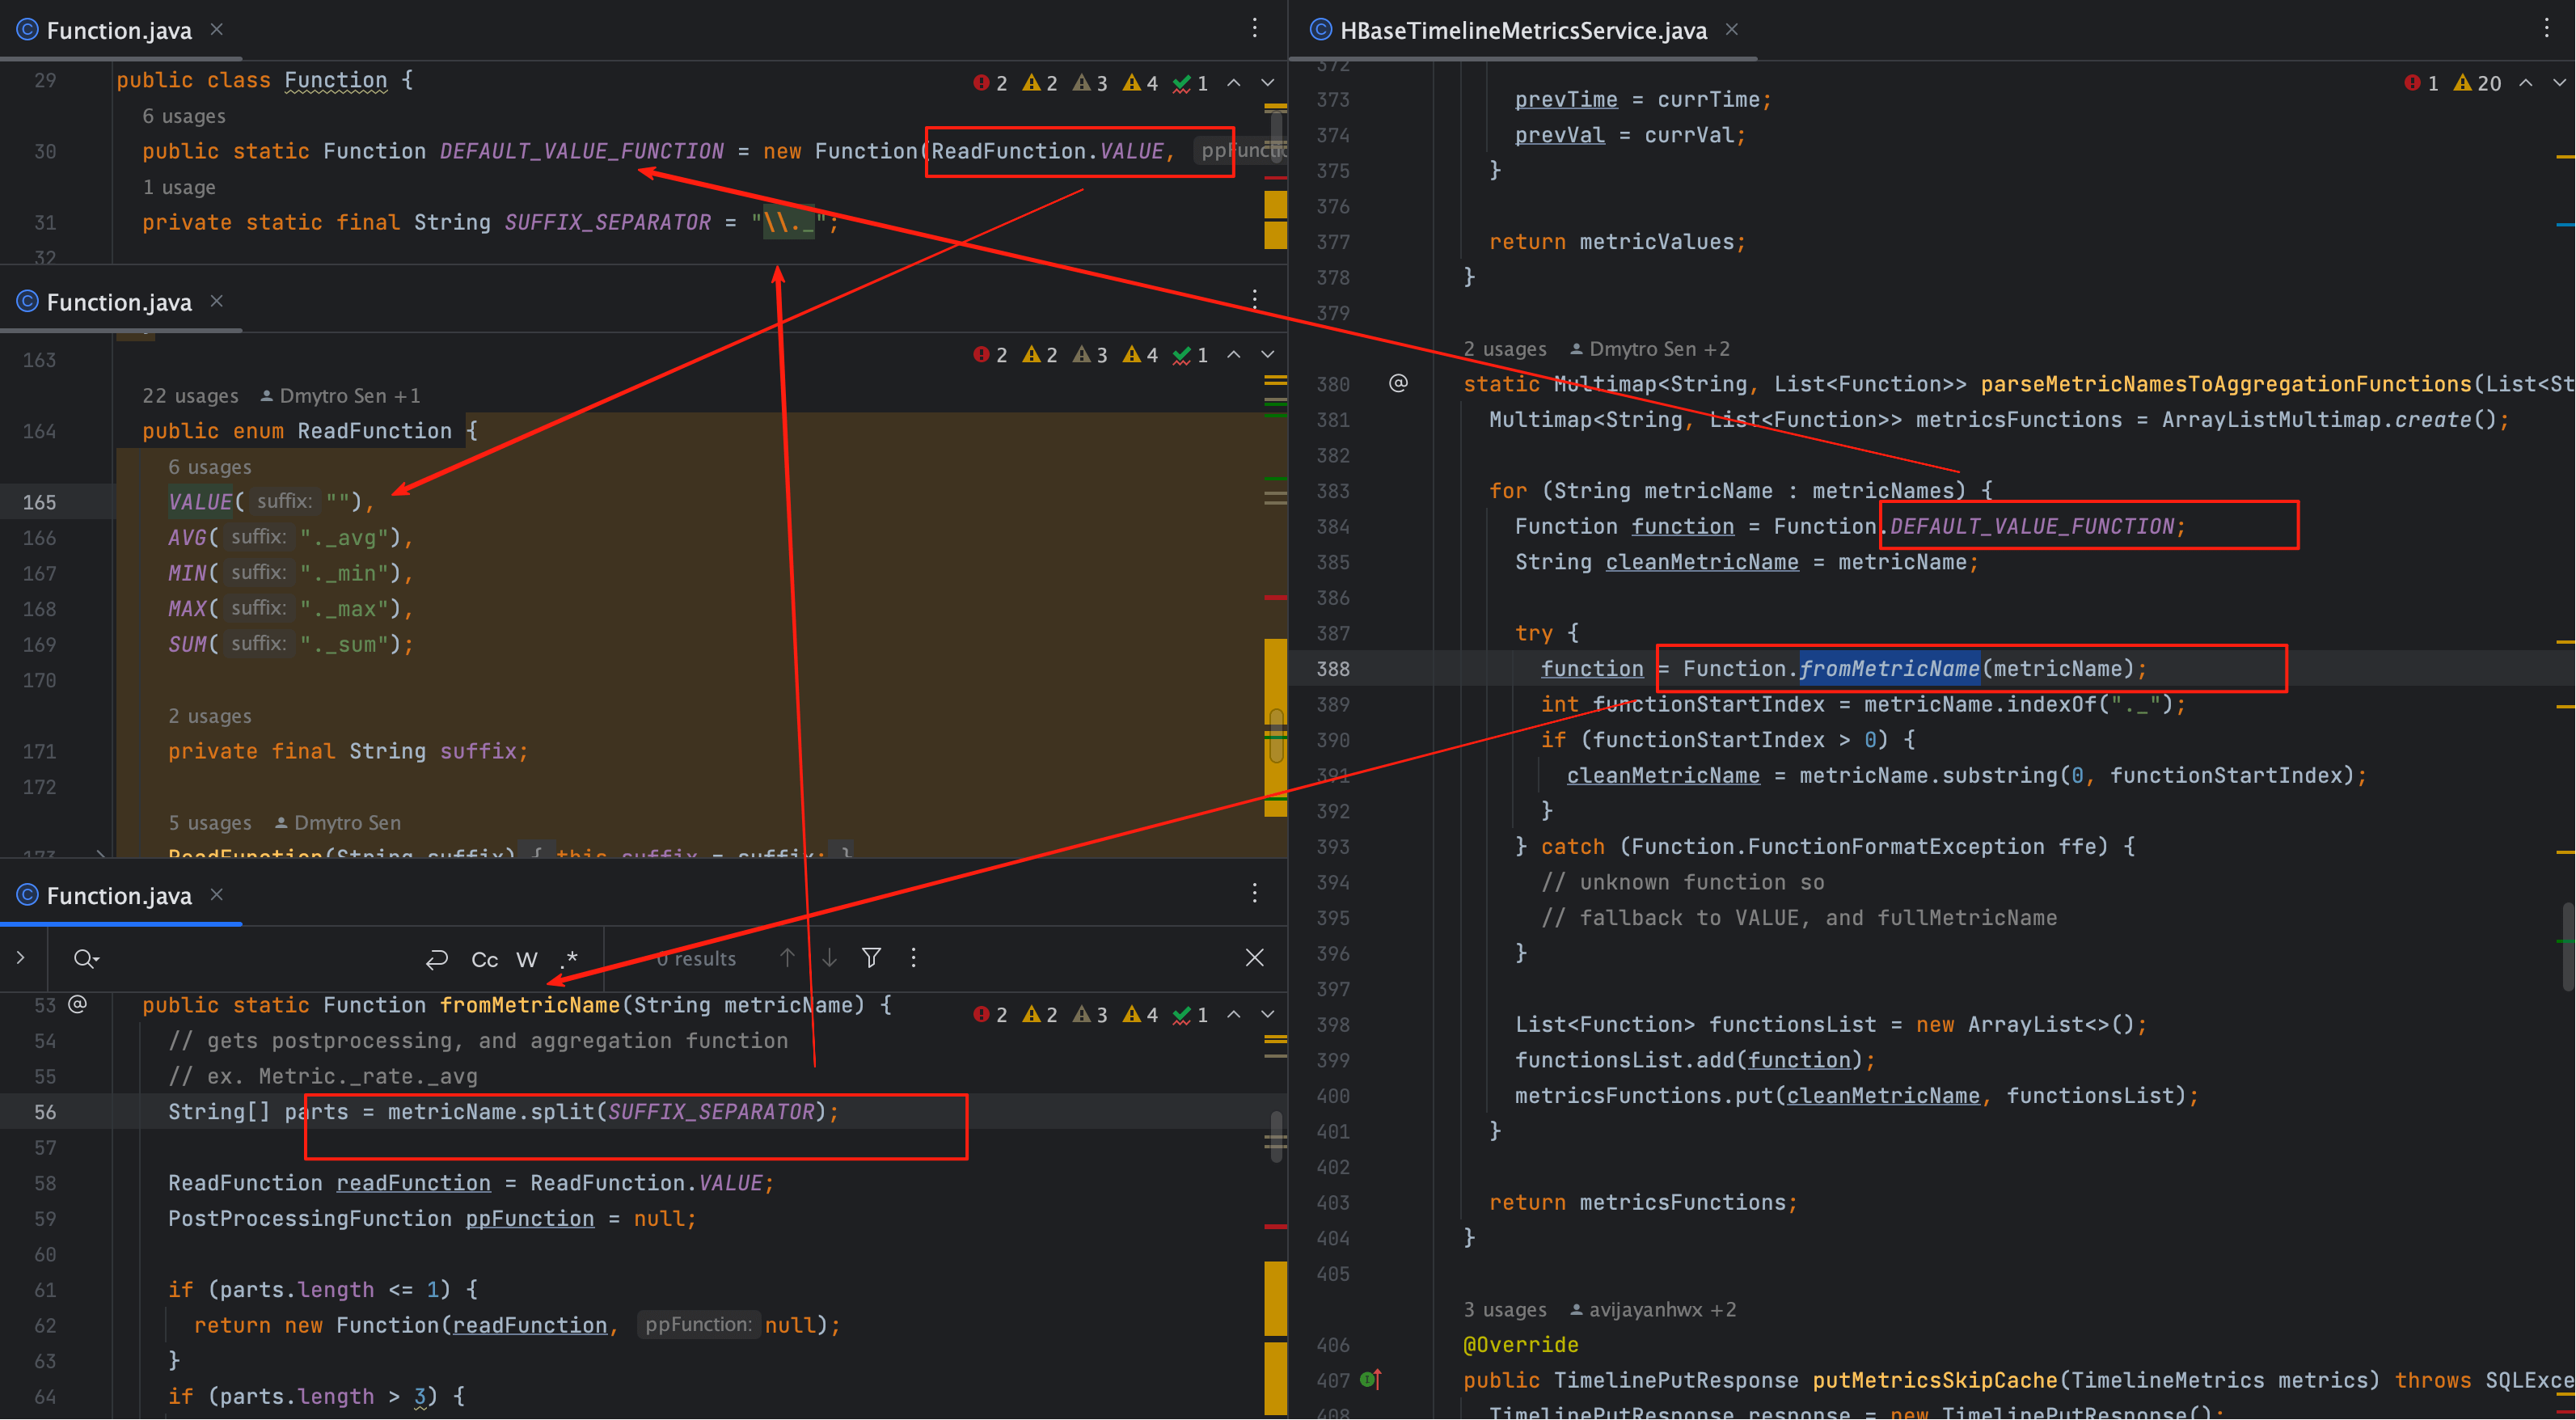Viewport: 2576px width, 1420px height.
Task: Toggle Match Case (Cc) in find bar
Action: click(x=485, y=959)
